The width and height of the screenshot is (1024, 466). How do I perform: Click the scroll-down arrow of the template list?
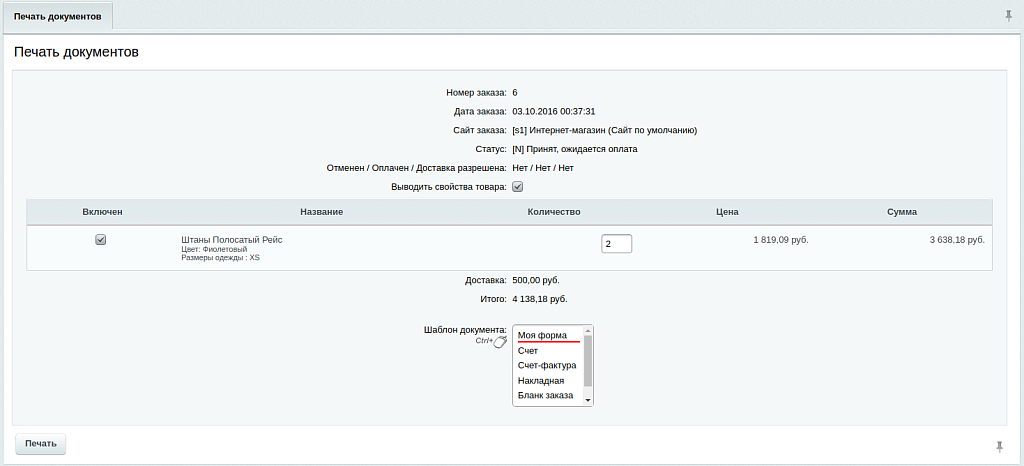point(589,399)
